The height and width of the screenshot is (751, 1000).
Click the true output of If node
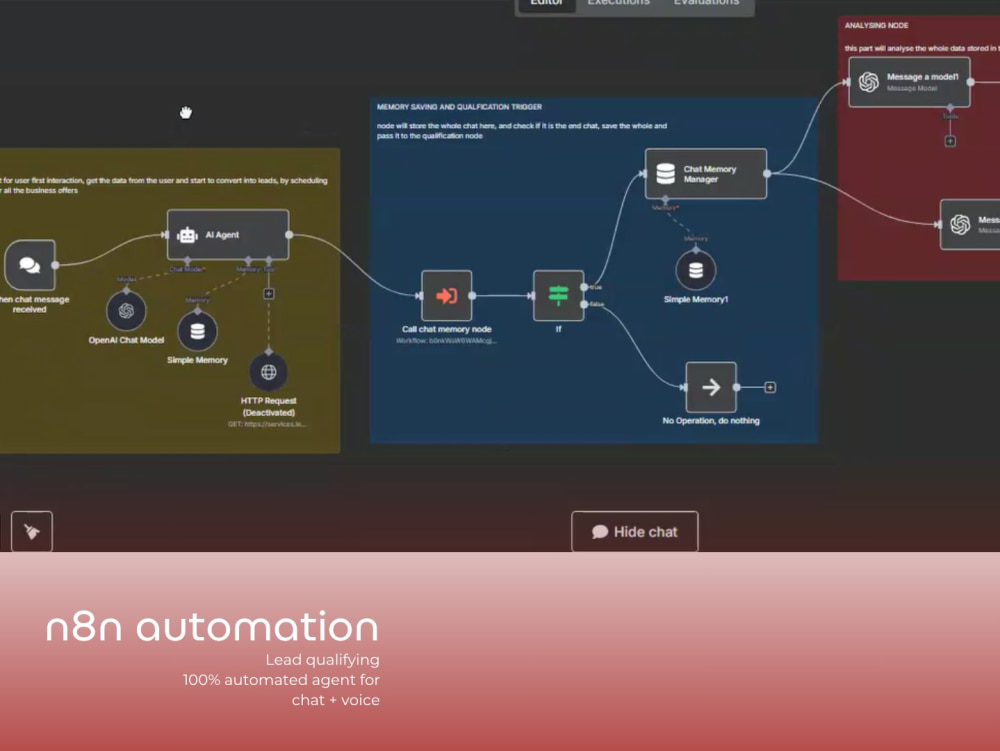tap(584, 288)
